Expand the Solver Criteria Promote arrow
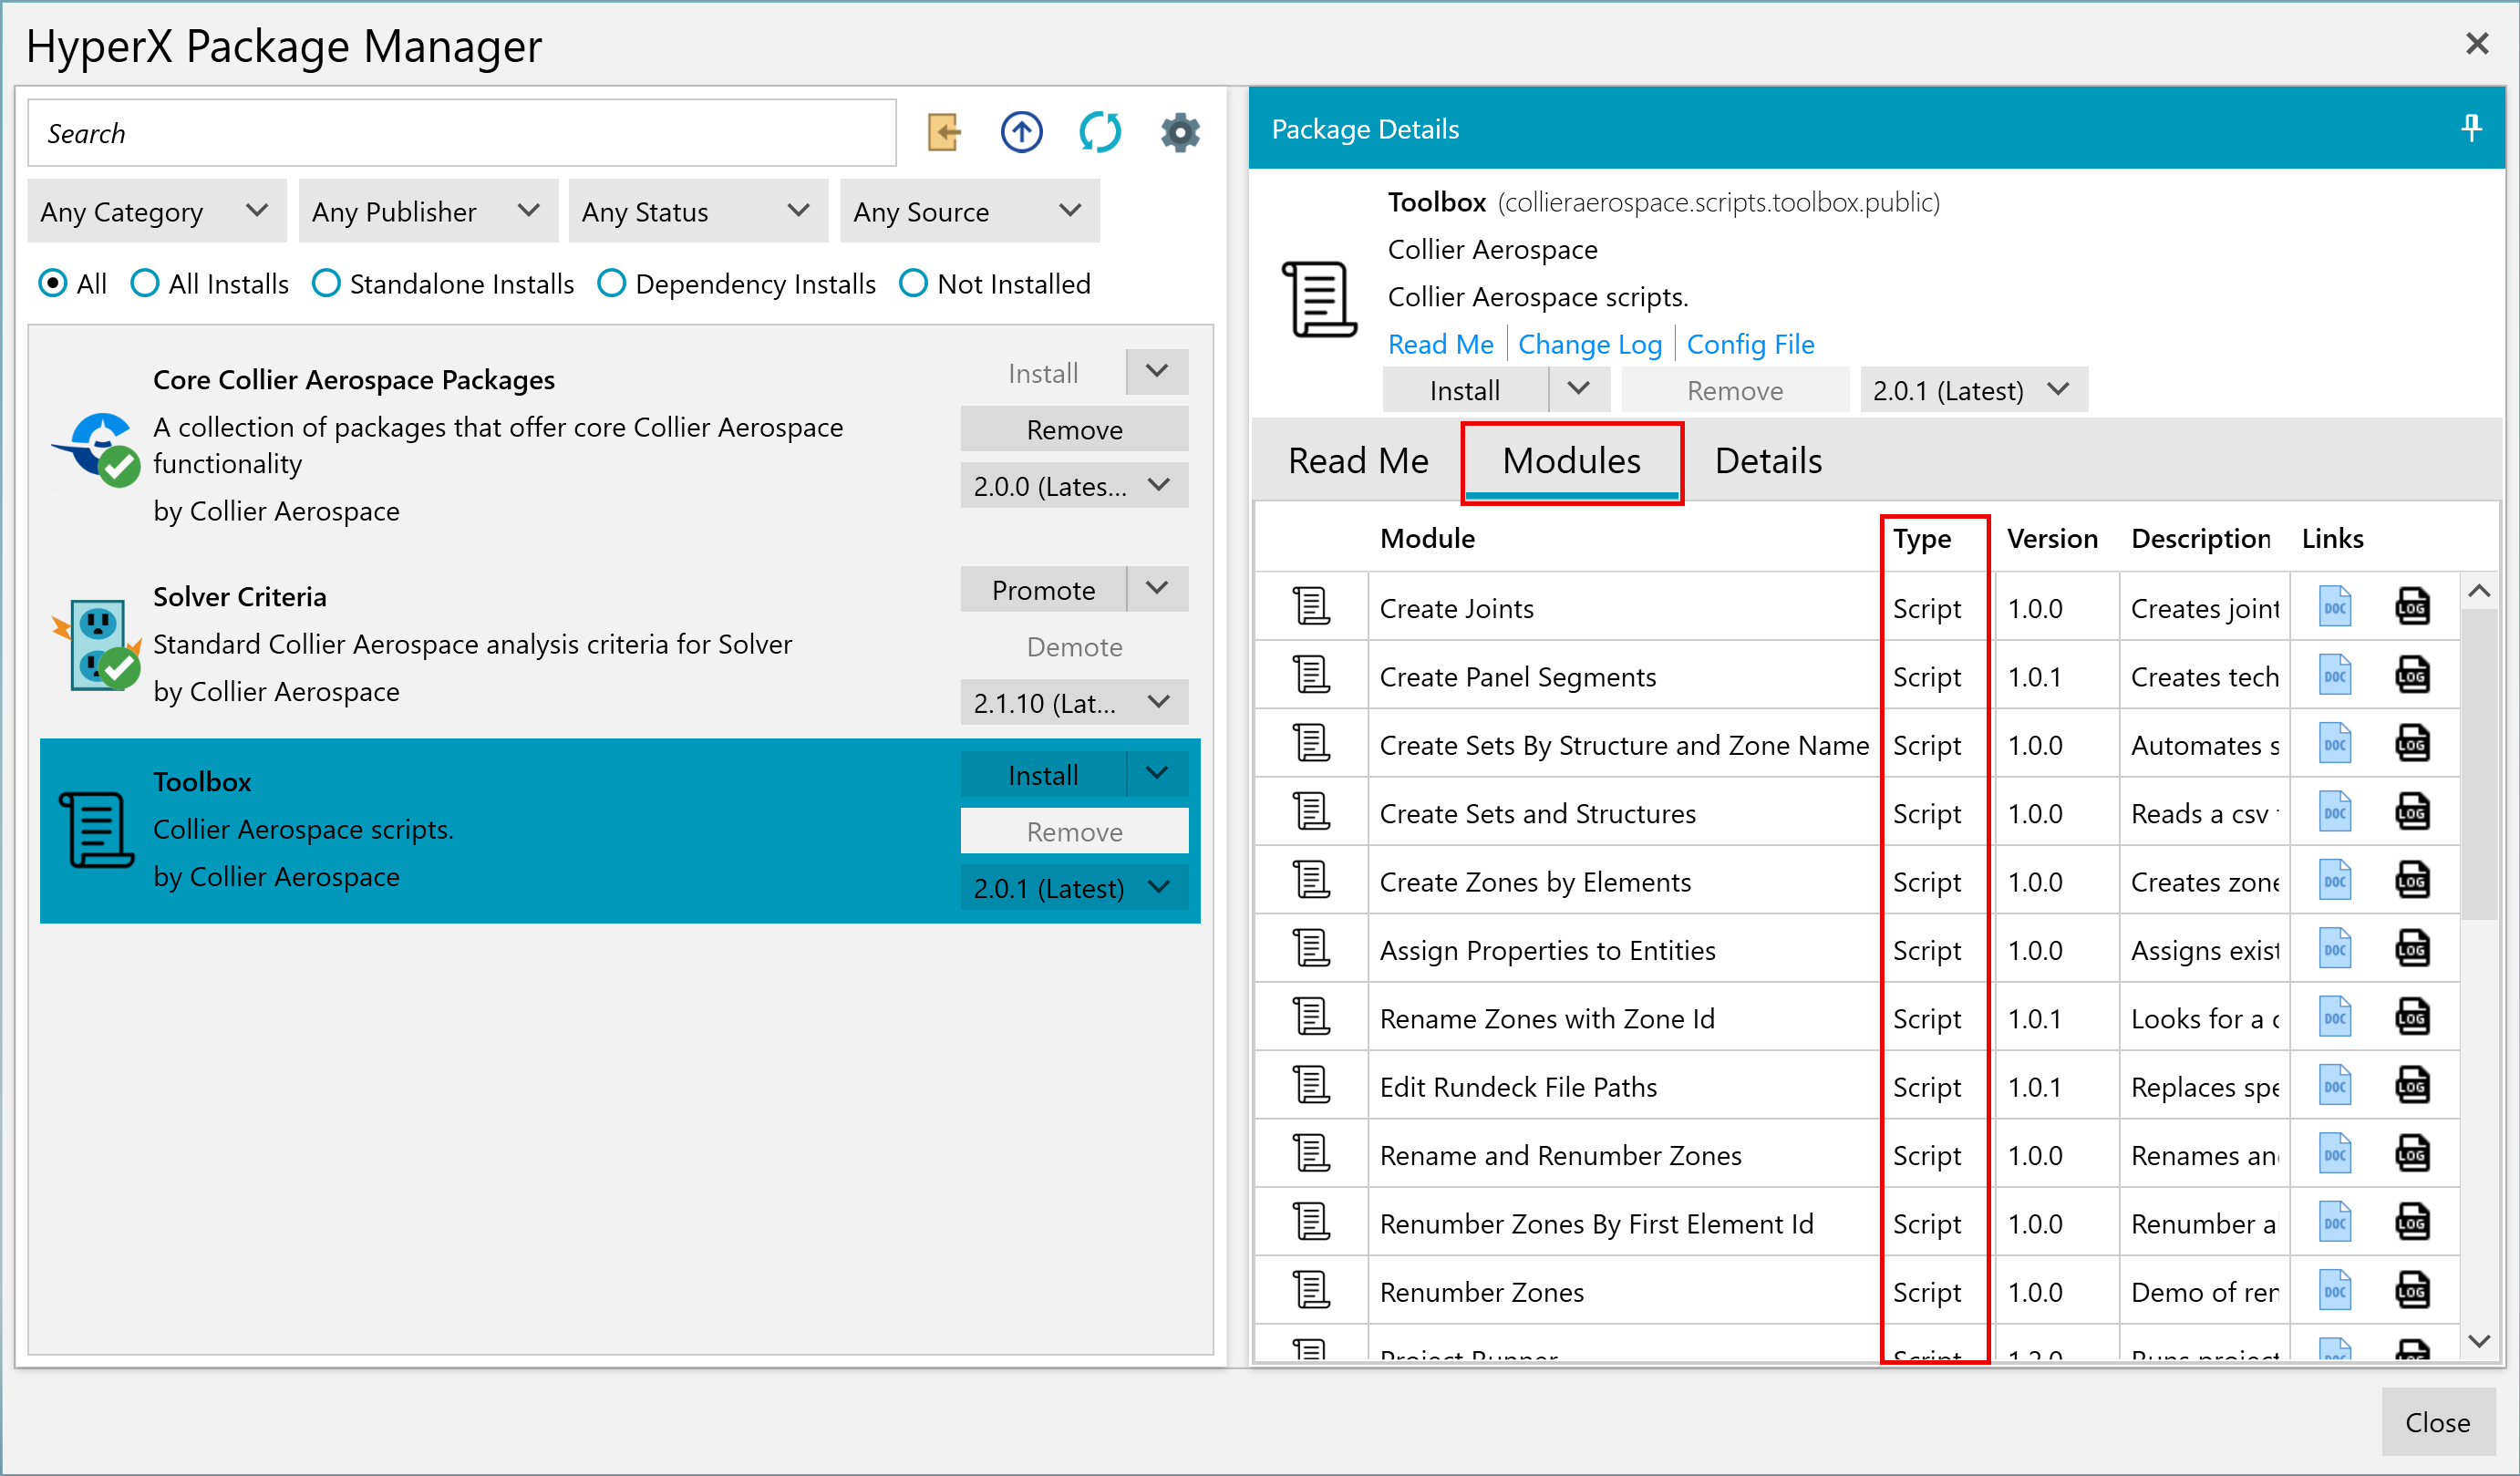Viewport: 2520px width, 1476px height. click(1158, 589)
